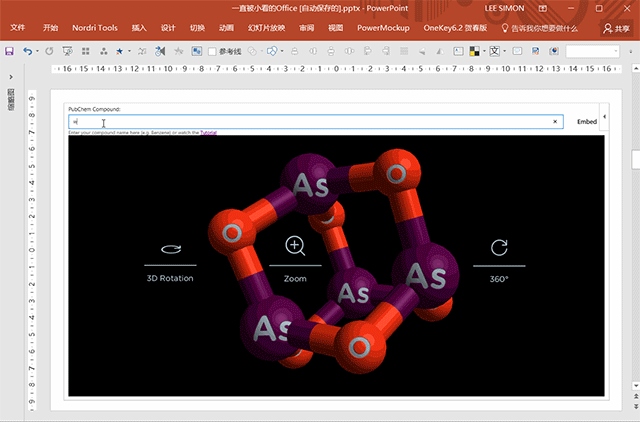Screen dimensions: 640x422
Task: Toggle the 参考线 guides checkbox
Action: coord(212,51)
